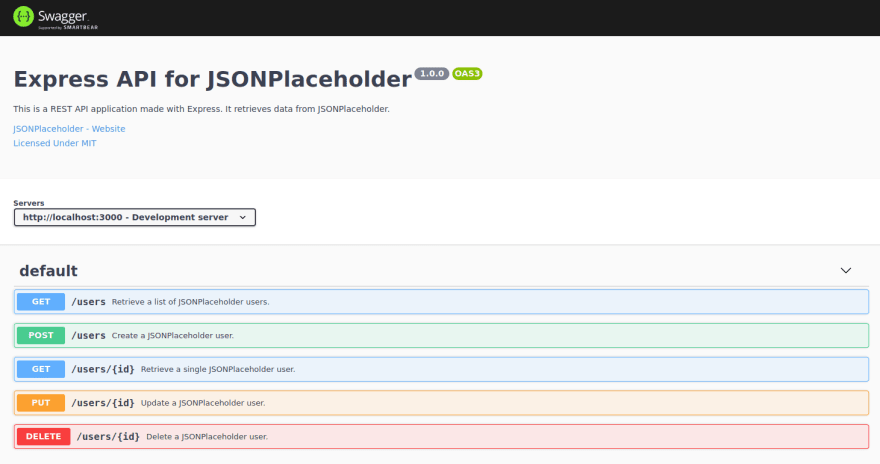Click the Express API for JSONPlaceholder title
This screenshot has width=880, height=464.
coord(213,79)
